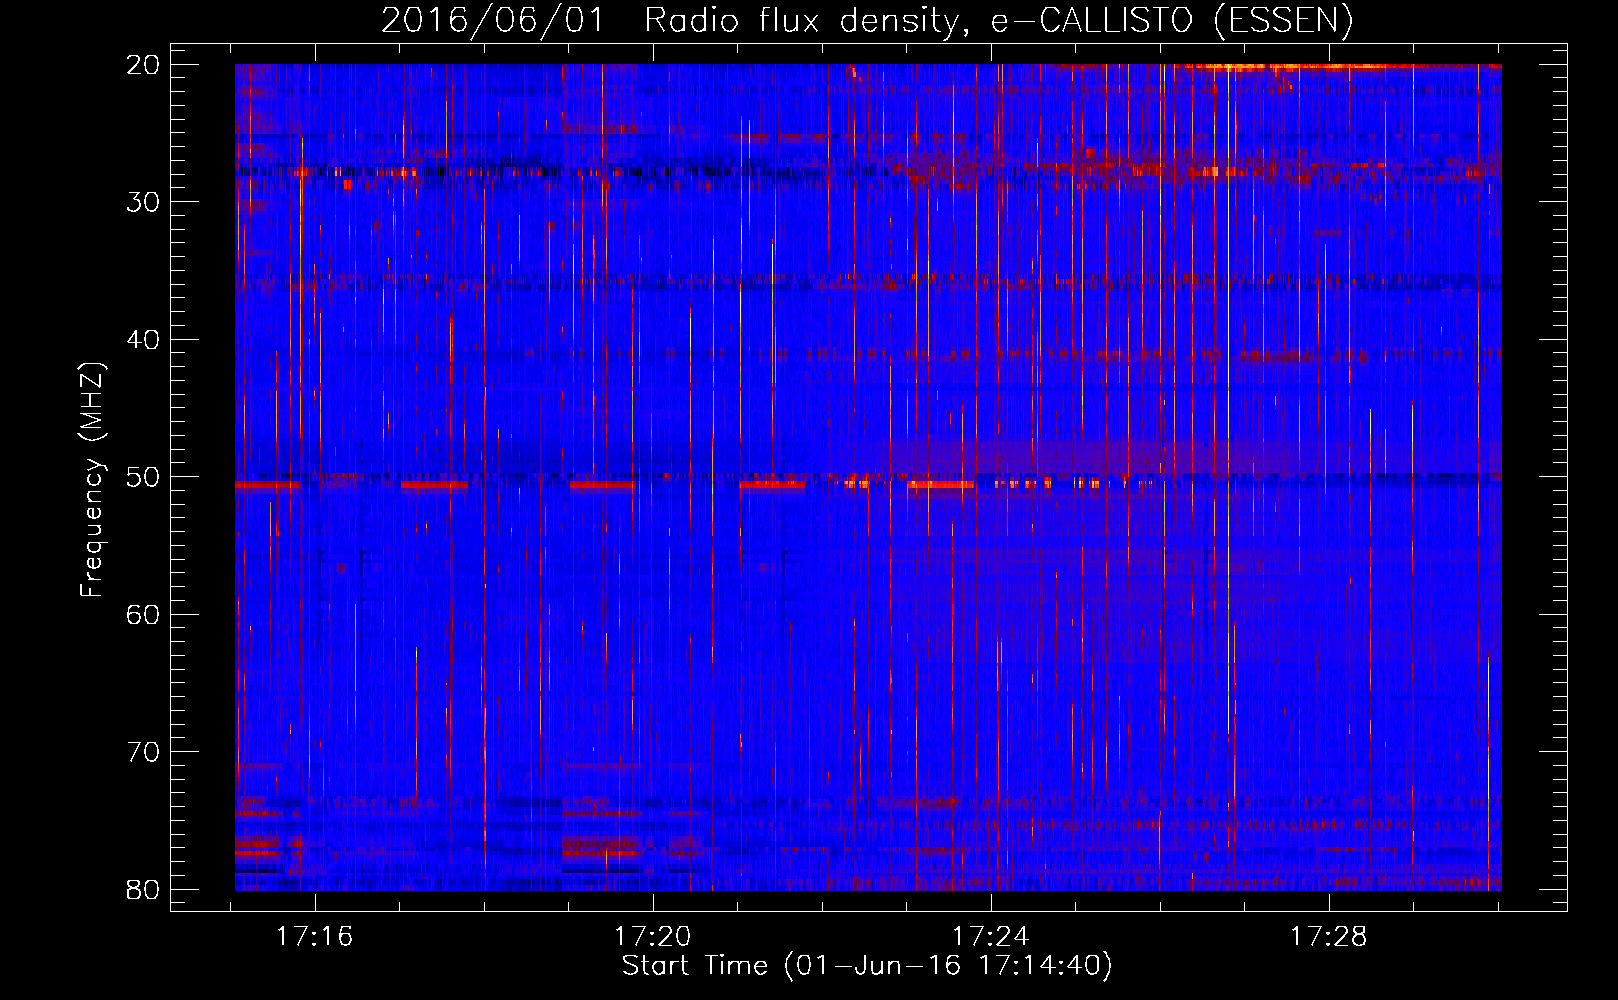Click the 40 frequency tick label
The height and width of the screenshot is (1000, 1618).
point(143,340)
